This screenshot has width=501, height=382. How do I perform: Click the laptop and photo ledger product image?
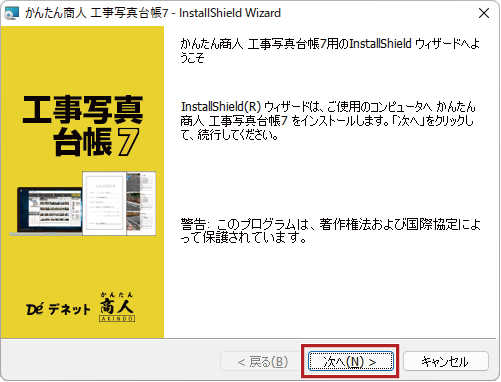tap(83, 204)
